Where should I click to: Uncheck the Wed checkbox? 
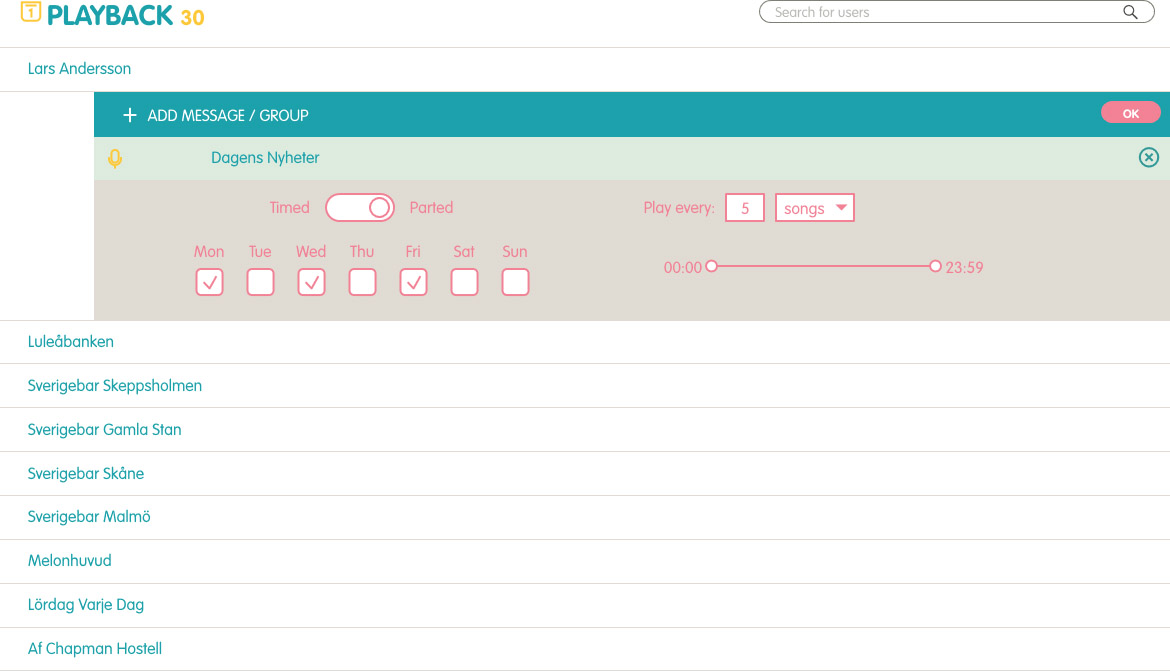[x=311, y=282]
